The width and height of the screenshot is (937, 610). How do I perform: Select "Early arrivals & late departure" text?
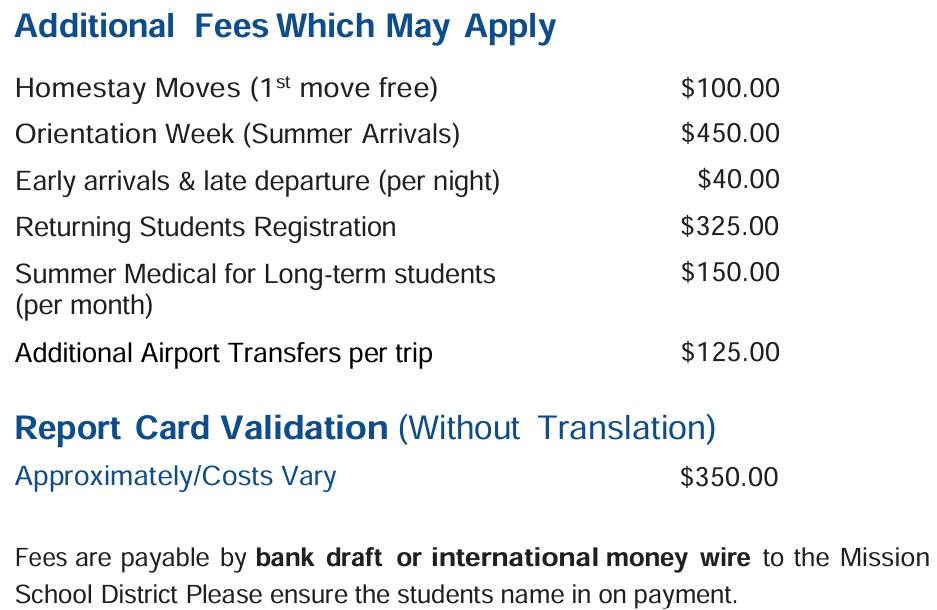[257, 181]
